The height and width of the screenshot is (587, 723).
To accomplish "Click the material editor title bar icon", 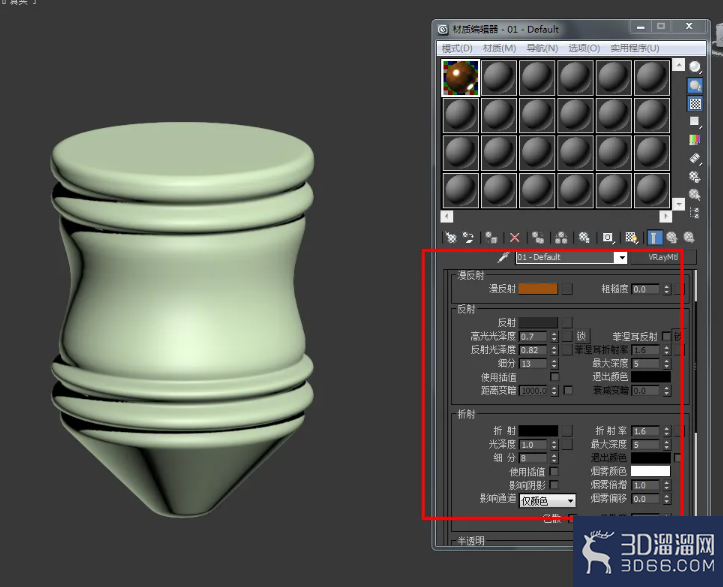I will pos(443,30).
